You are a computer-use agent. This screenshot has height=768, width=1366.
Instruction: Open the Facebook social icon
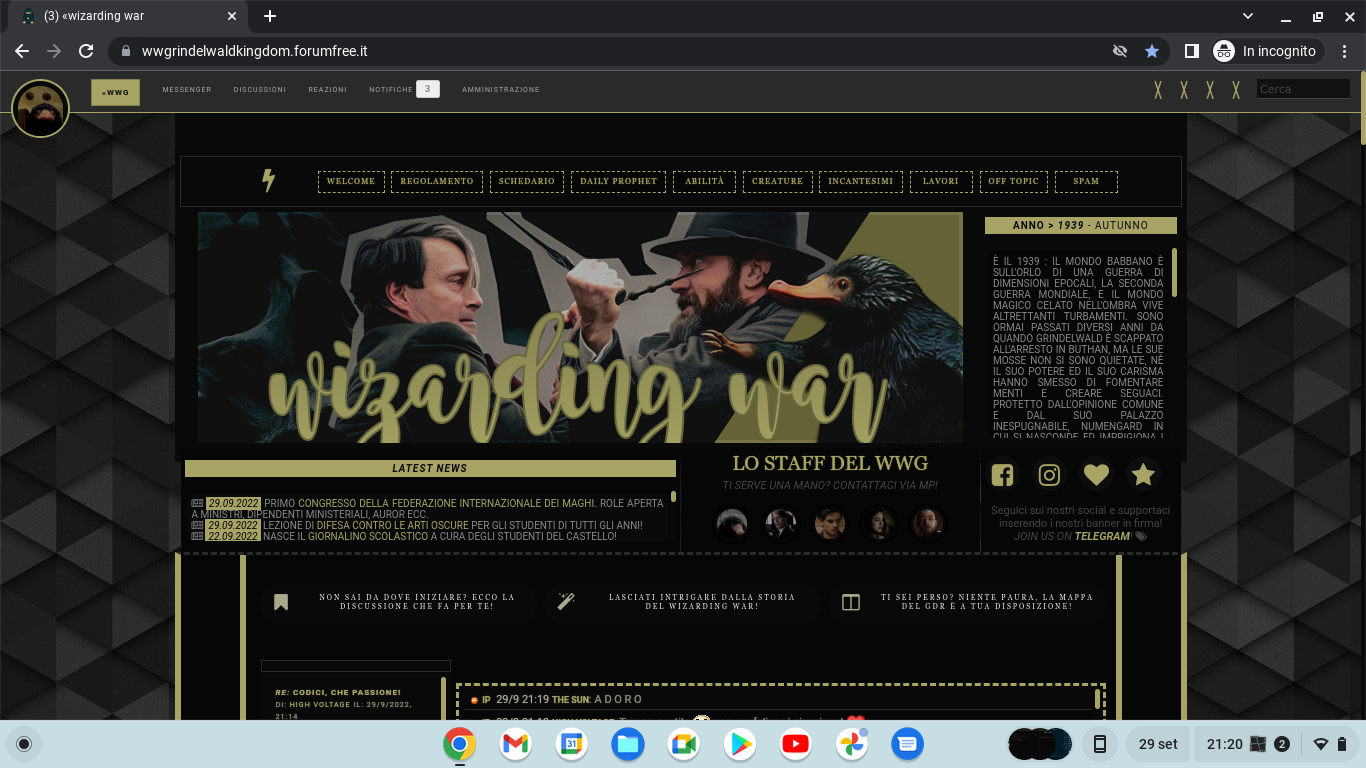pyautogui.click(x=1002, y=475)
